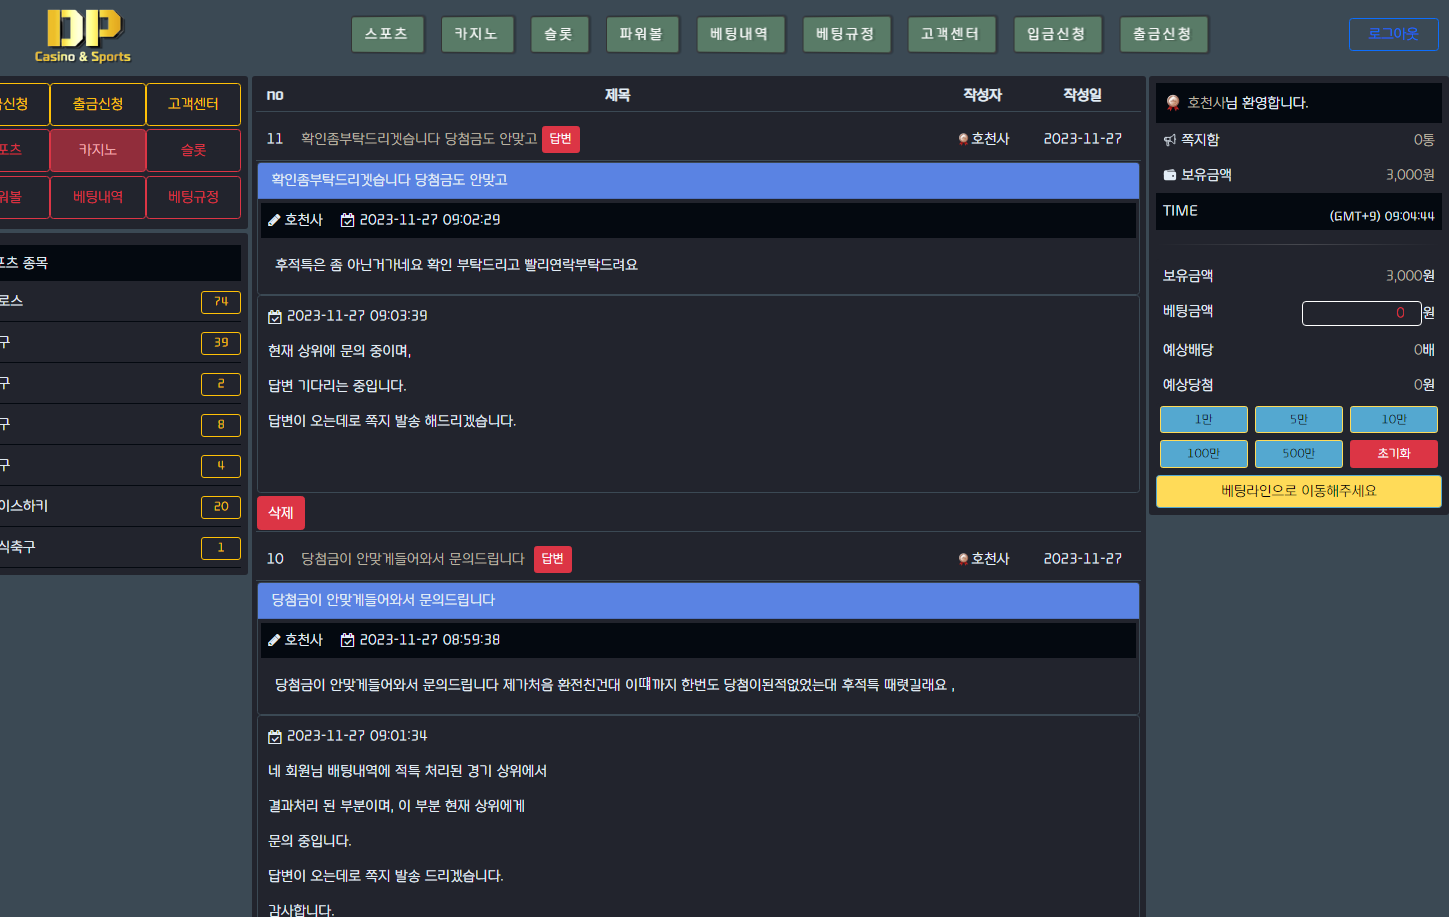
Task: Click calendar icon beside 09:02:29 timestamp
Action: click(347, 220)
